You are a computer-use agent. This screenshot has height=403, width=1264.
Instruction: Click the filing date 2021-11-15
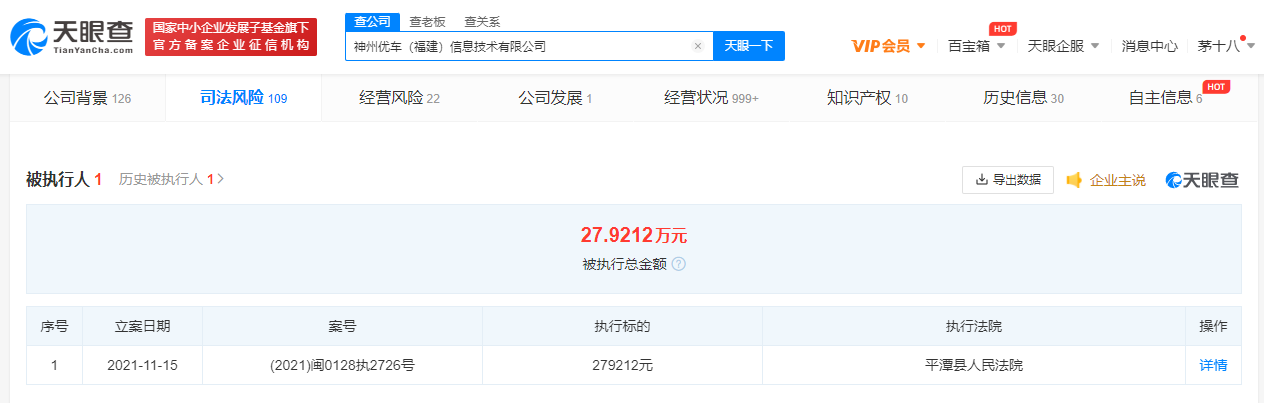142,365
